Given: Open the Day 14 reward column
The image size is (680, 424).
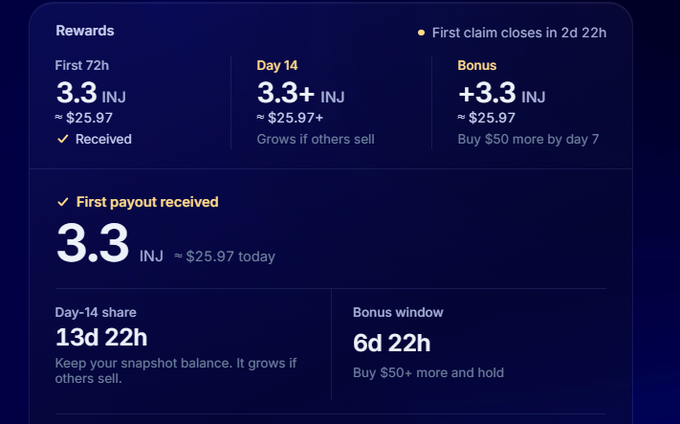Looking at the screenshot, I should [x=330, y=102].
